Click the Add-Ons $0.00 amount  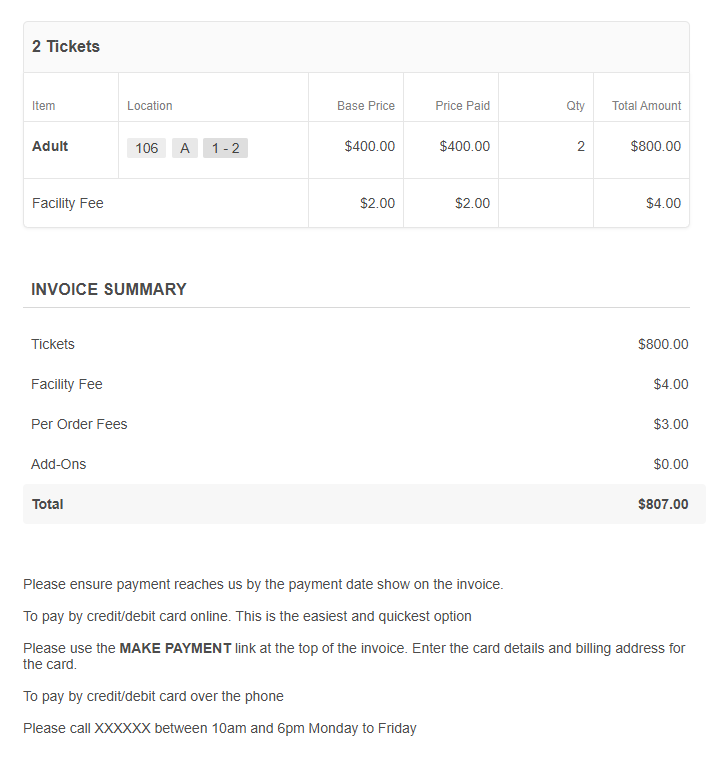(671, 464)
